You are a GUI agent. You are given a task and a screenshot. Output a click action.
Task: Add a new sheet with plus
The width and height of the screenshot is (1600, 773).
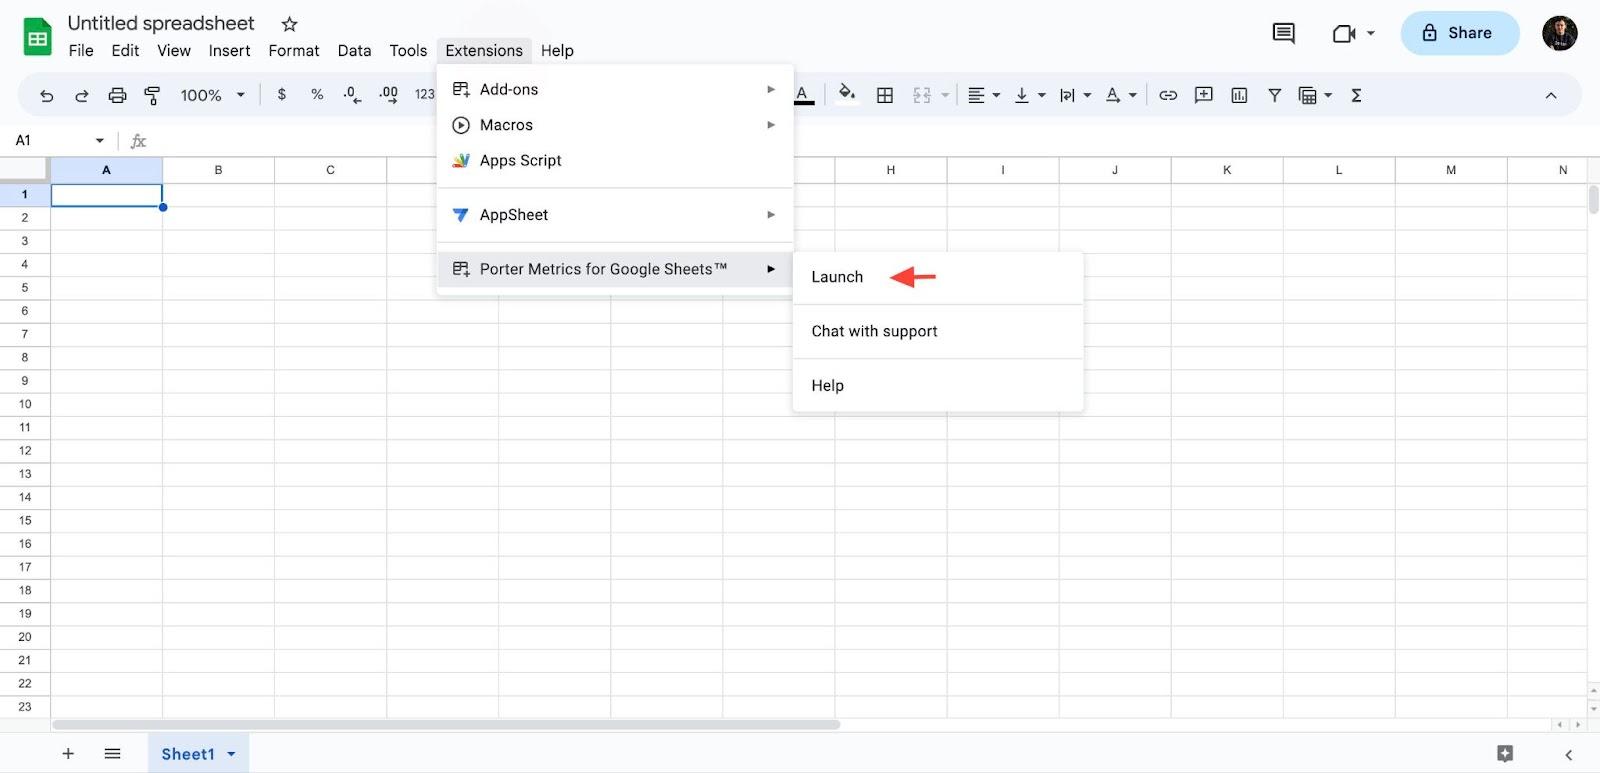pos(68,754)
